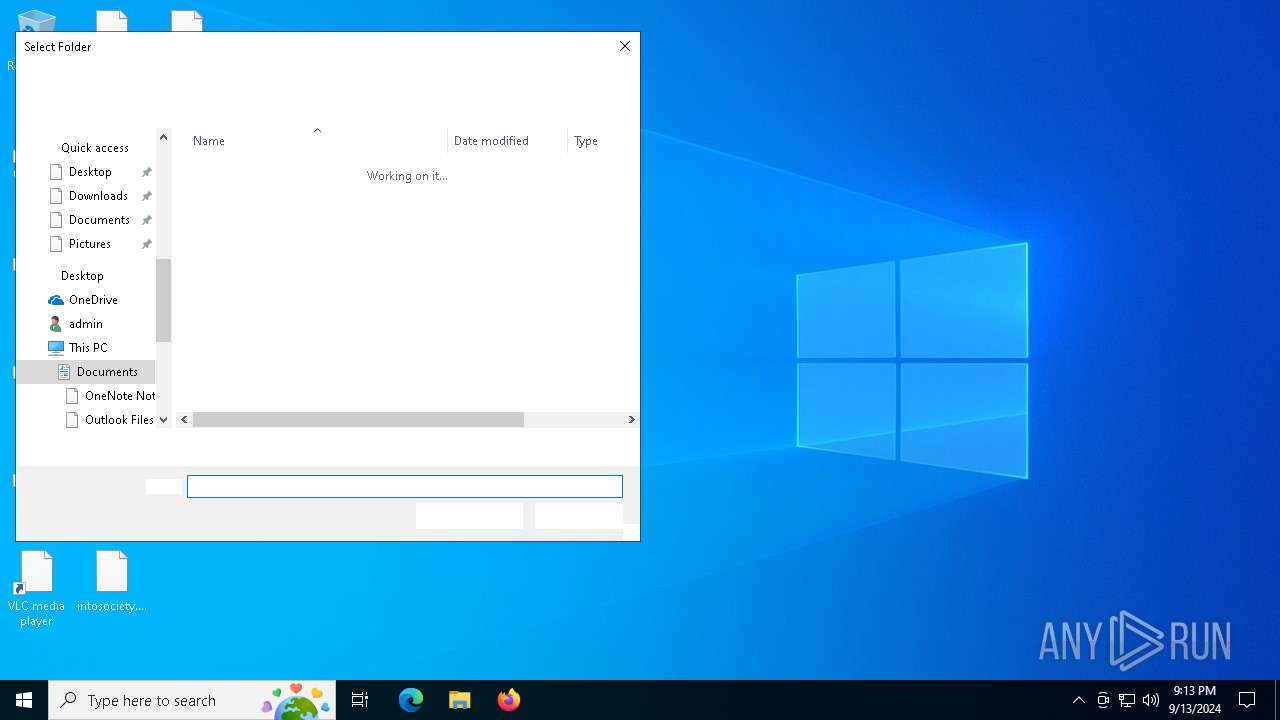Launch Microsoft Edge from taskbar

click(x=411, y=700)
